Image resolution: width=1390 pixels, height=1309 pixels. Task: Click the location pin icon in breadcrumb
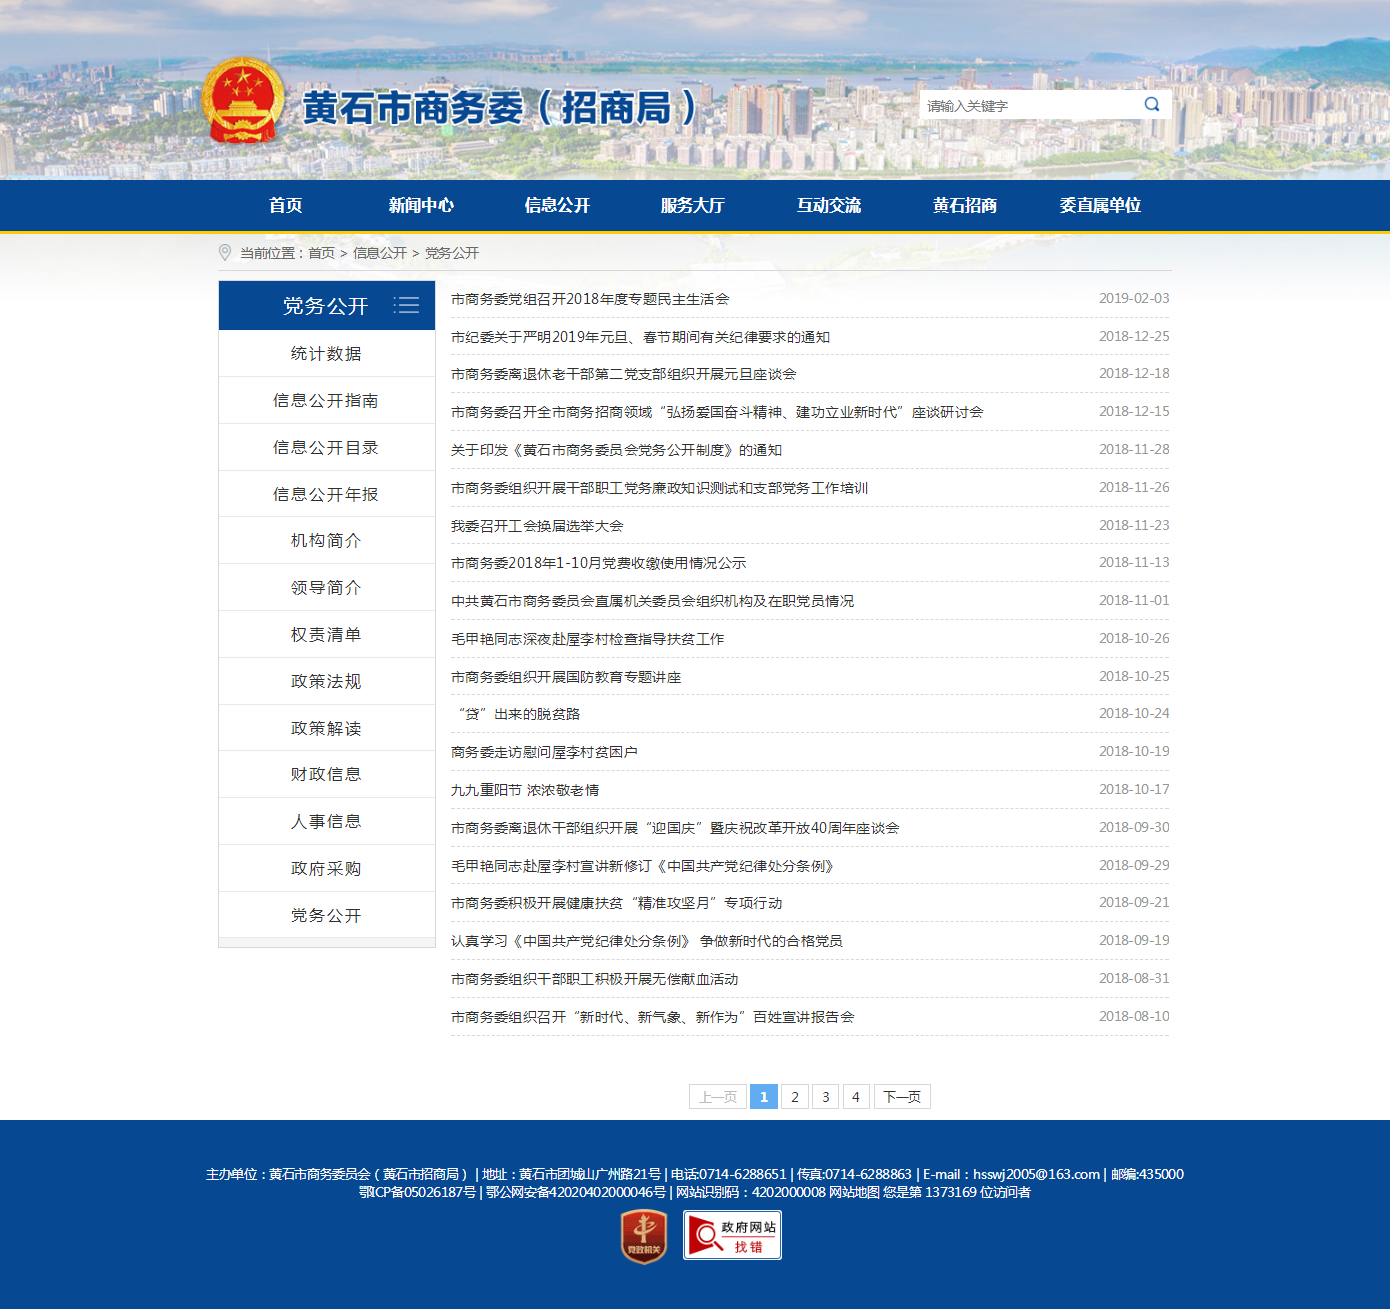pyautogui.click(x=225, y=253)
